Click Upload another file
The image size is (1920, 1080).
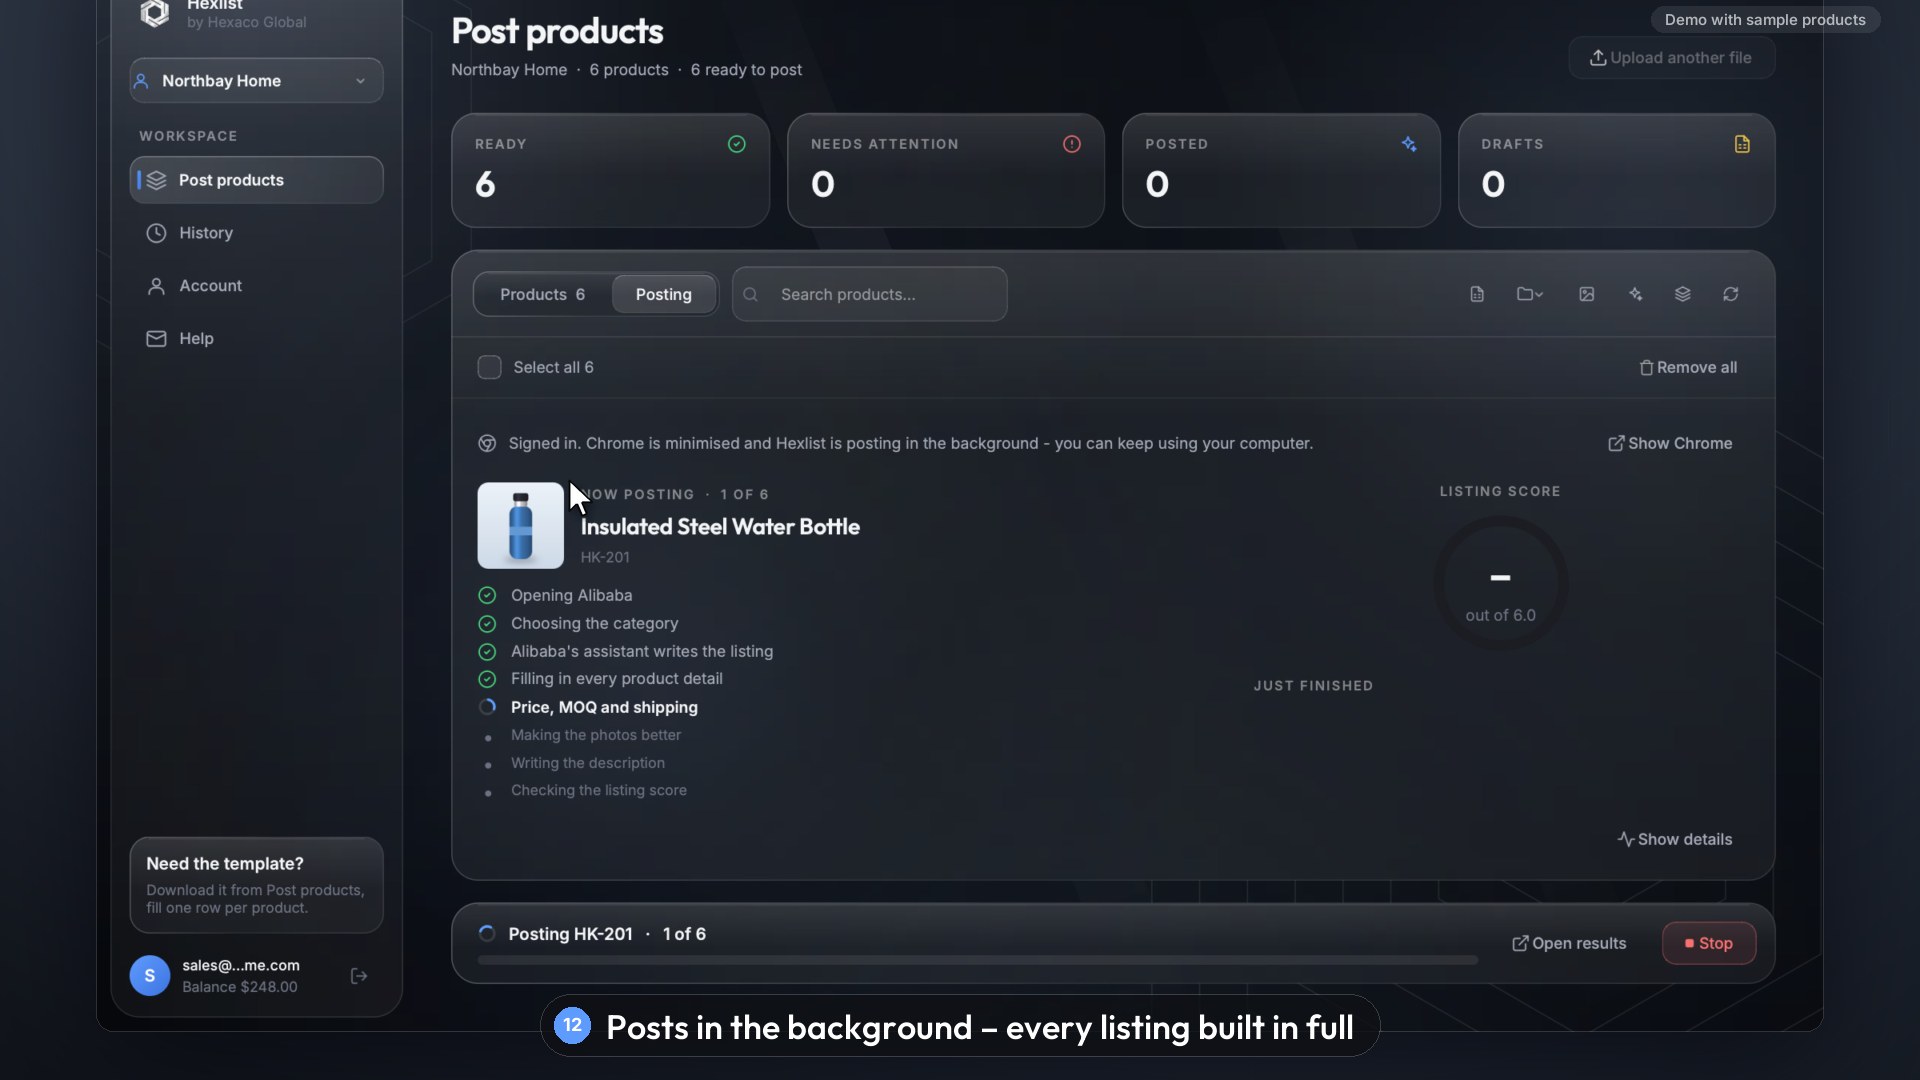1672,58
